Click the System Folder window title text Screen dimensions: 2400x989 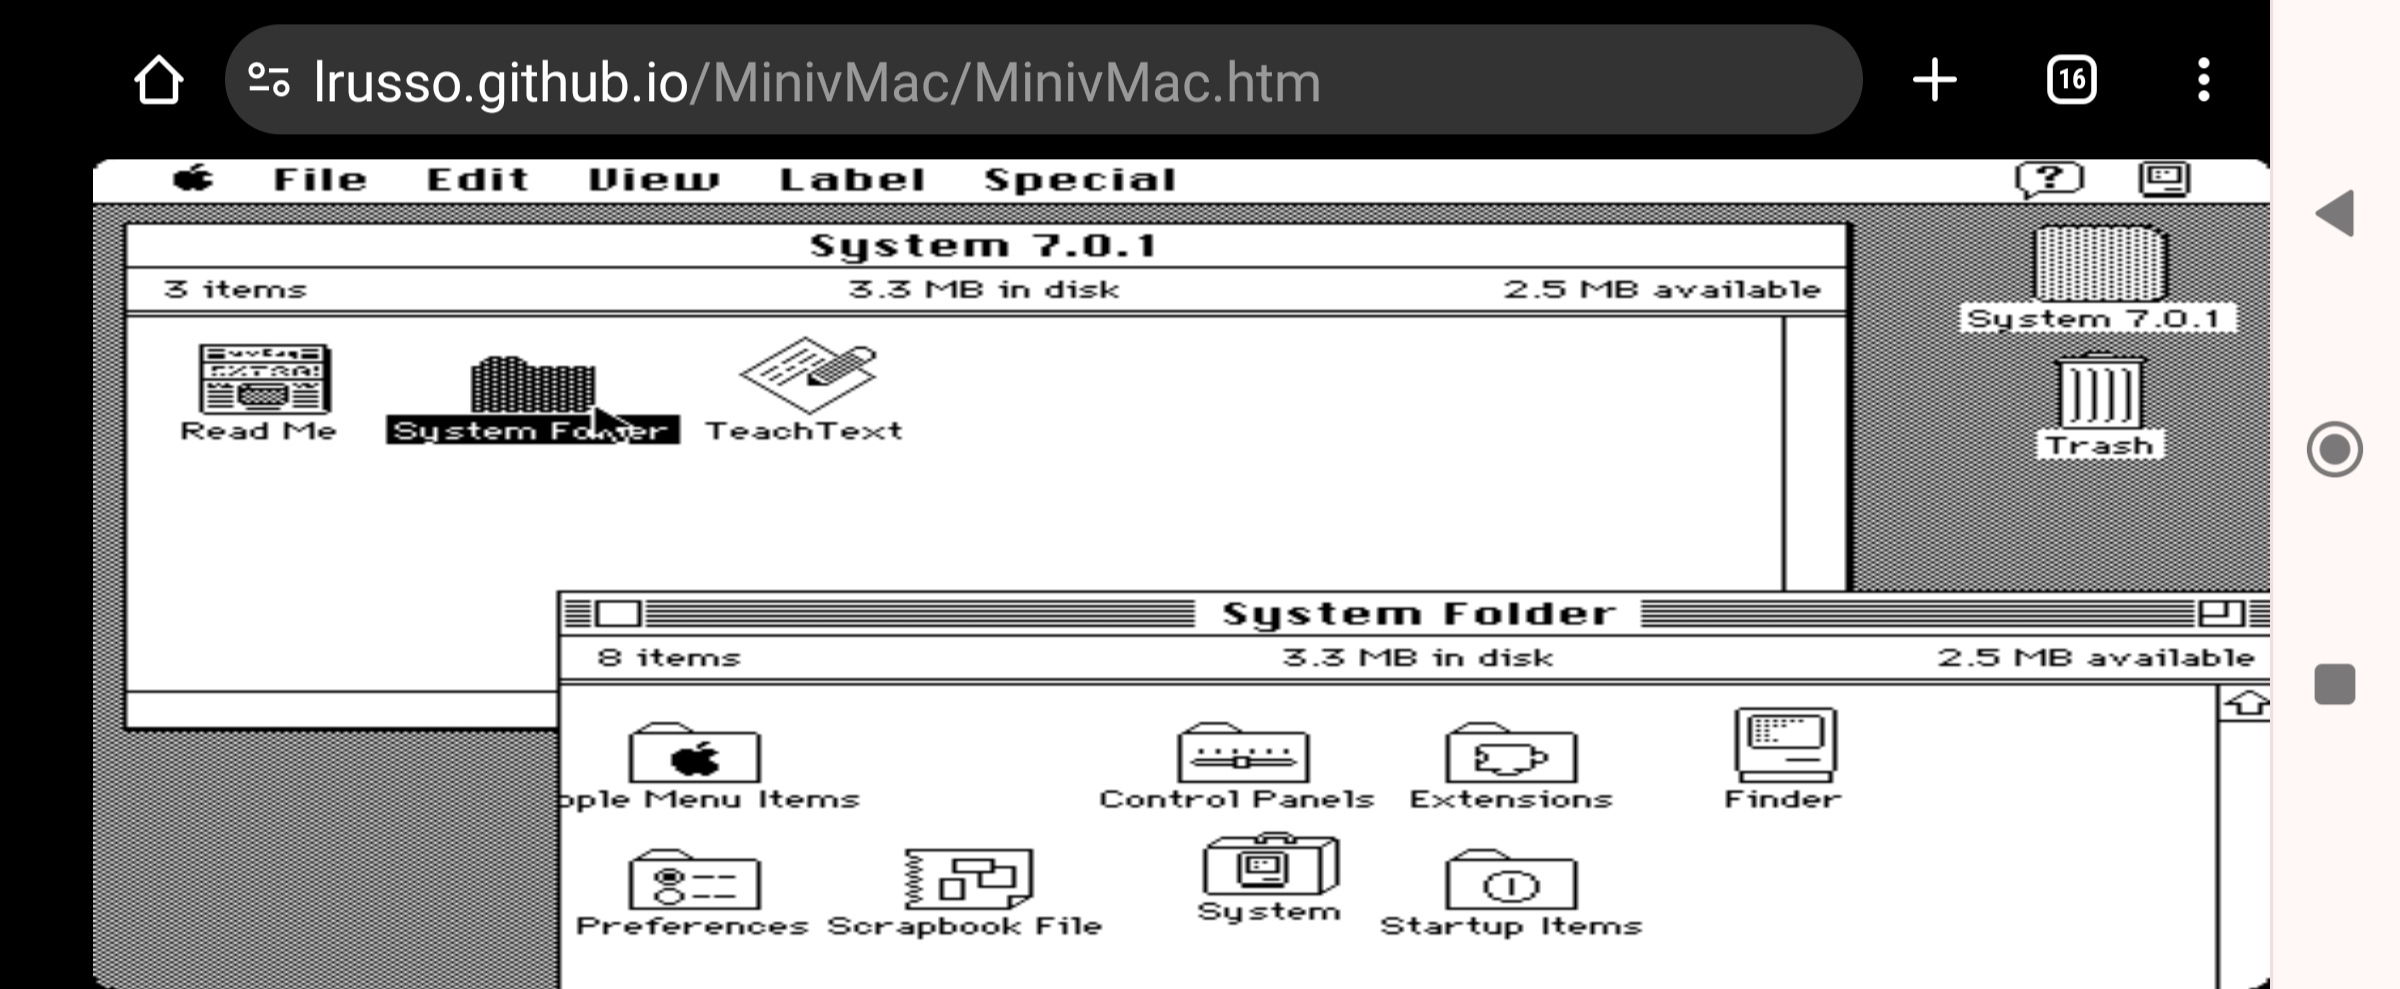(1418, 613)
